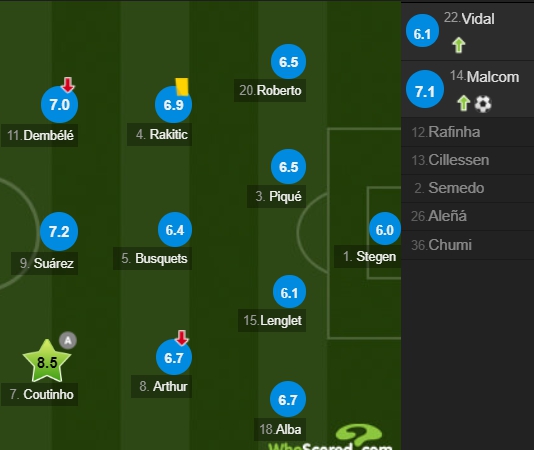Open the 18. Alba player label
This screenshot has width=534, height=450.
[x=280, y=429]
